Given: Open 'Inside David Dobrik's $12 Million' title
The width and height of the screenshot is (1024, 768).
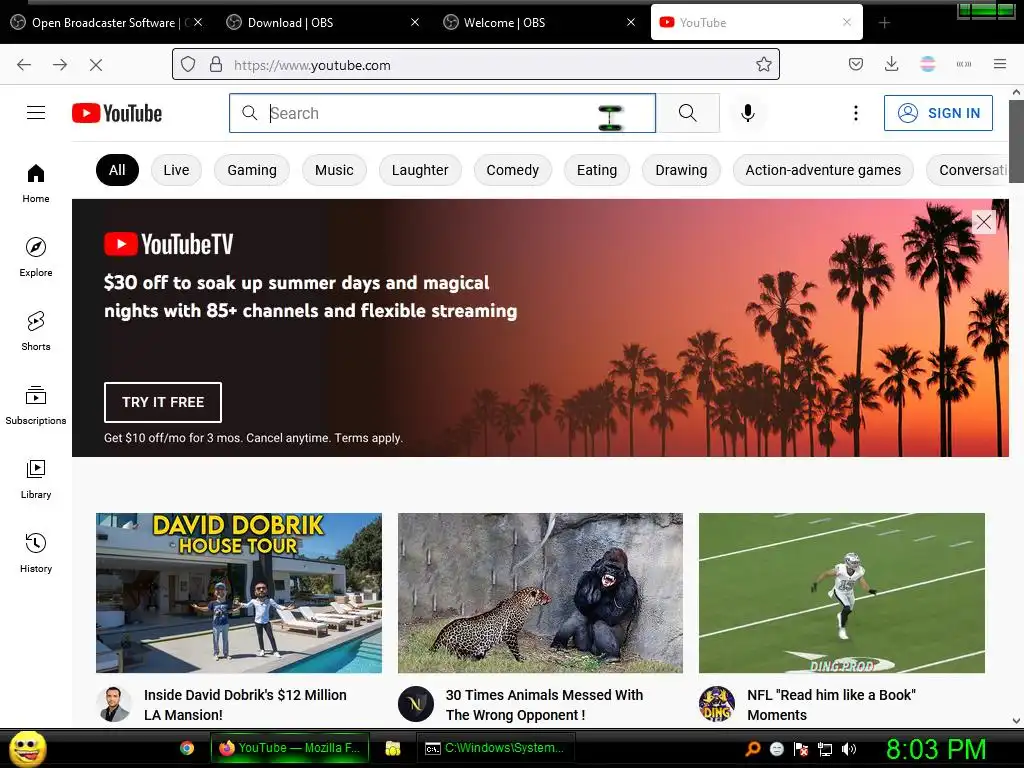Looking at the screenshot, I should [245, 705].
